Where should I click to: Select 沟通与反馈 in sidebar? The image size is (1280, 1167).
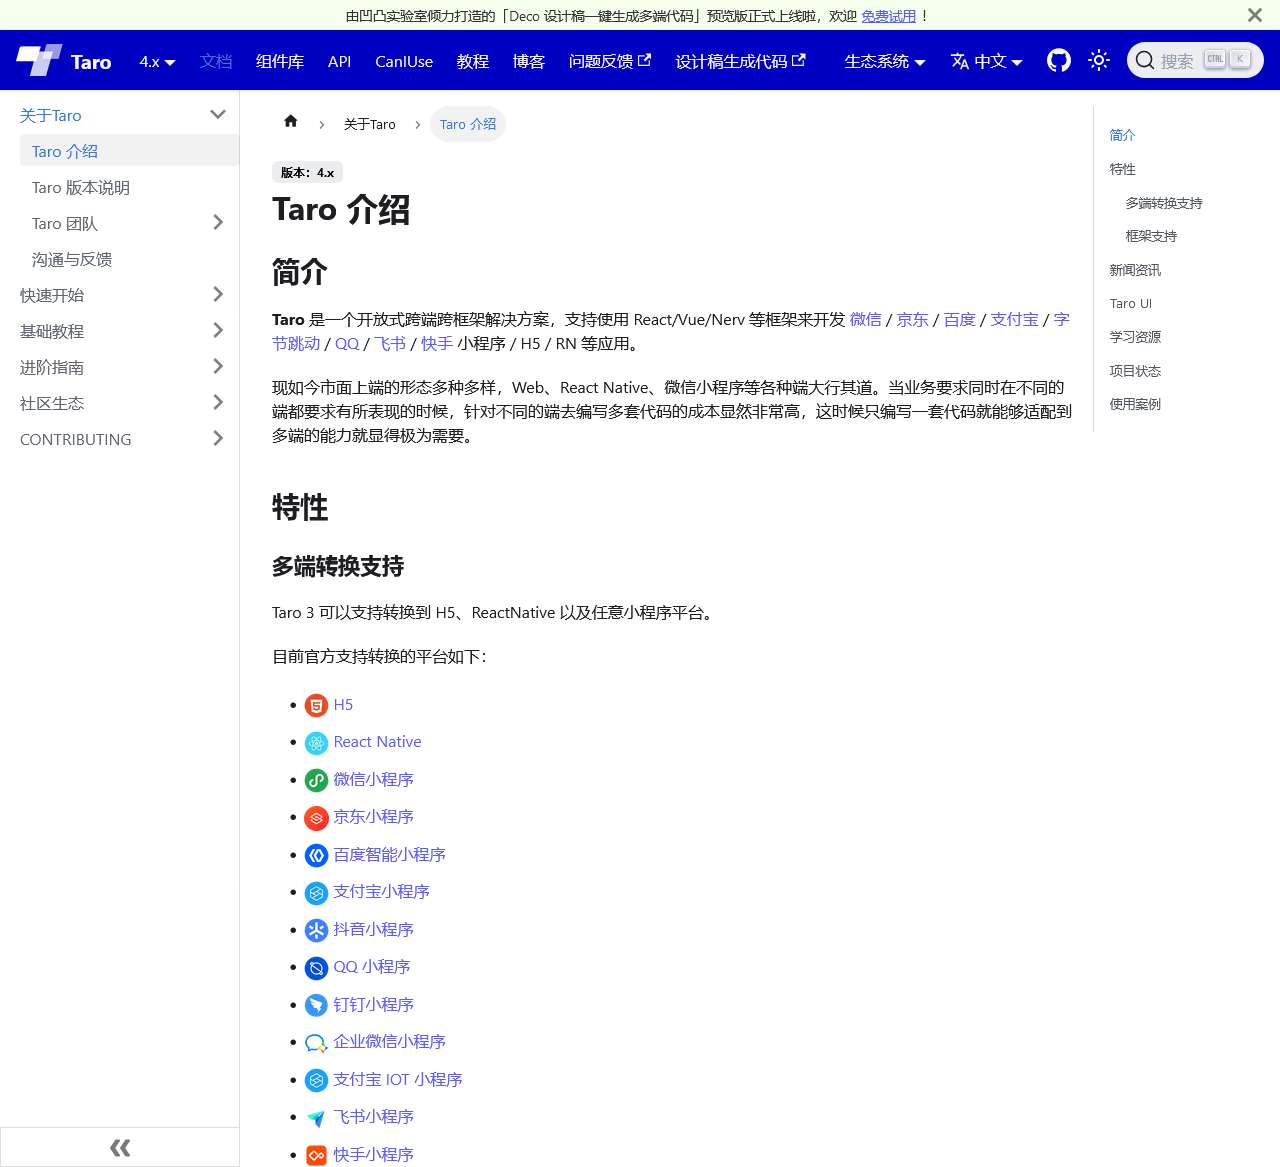click(x=129, y=259)
